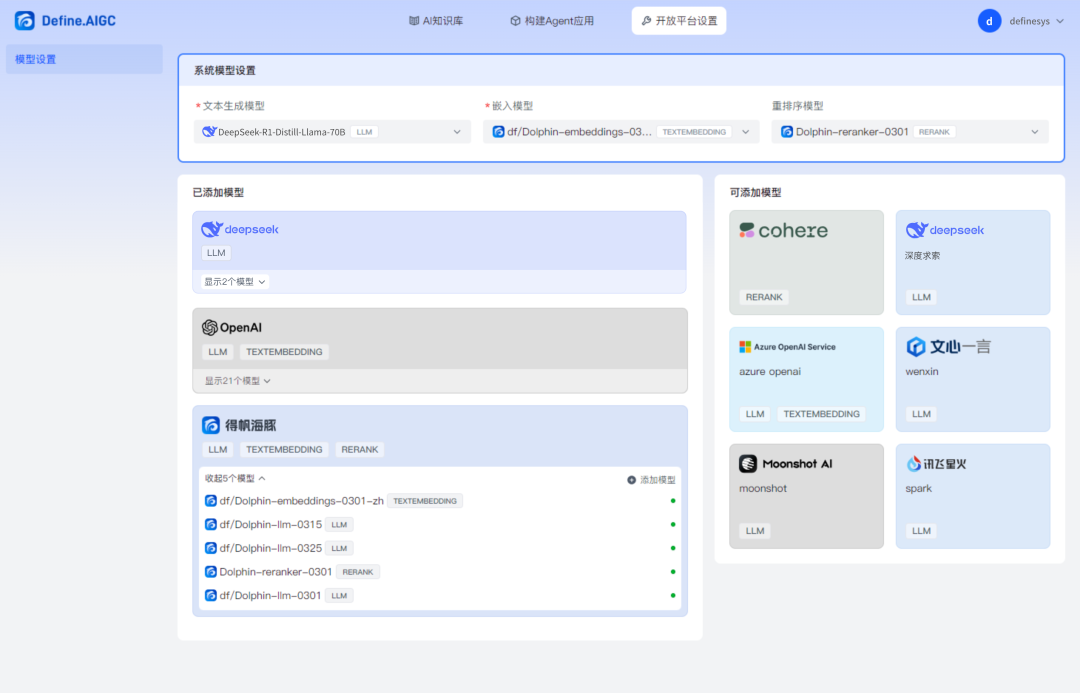The width and height of the screenshot is (1080, 693).
Task: Click the definesys user avatar
Action: [x=989, y=21]
